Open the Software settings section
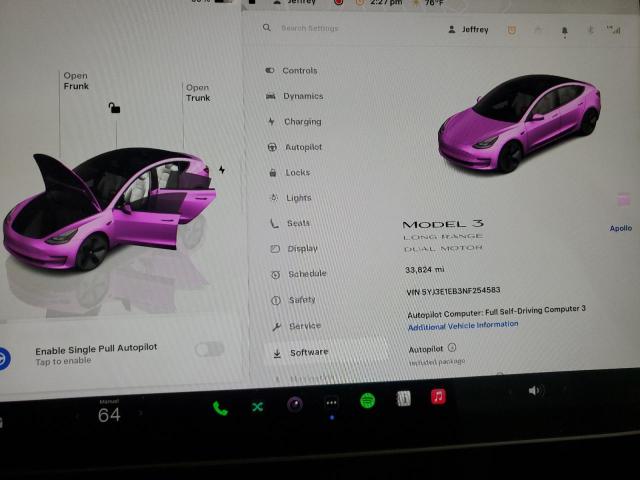This screenshot has width=640, height=480. (308, 352)
